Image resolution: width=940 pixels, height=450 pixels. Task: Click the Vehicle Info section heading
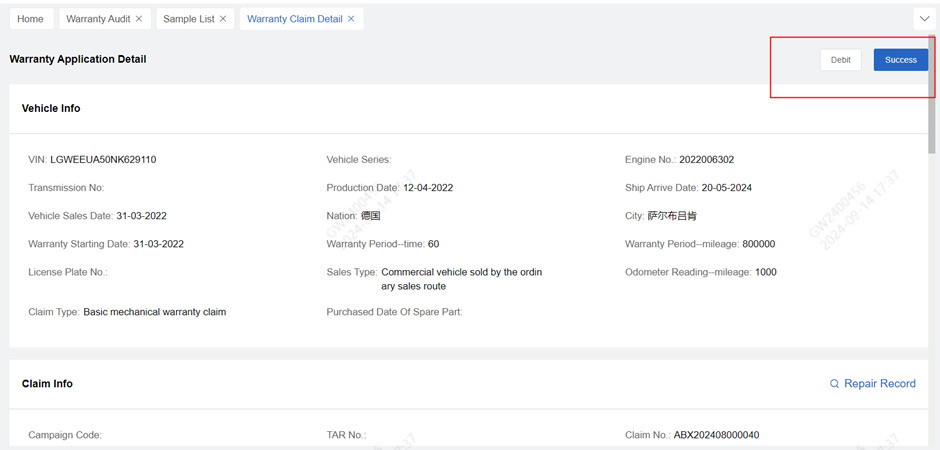point(51,108)
